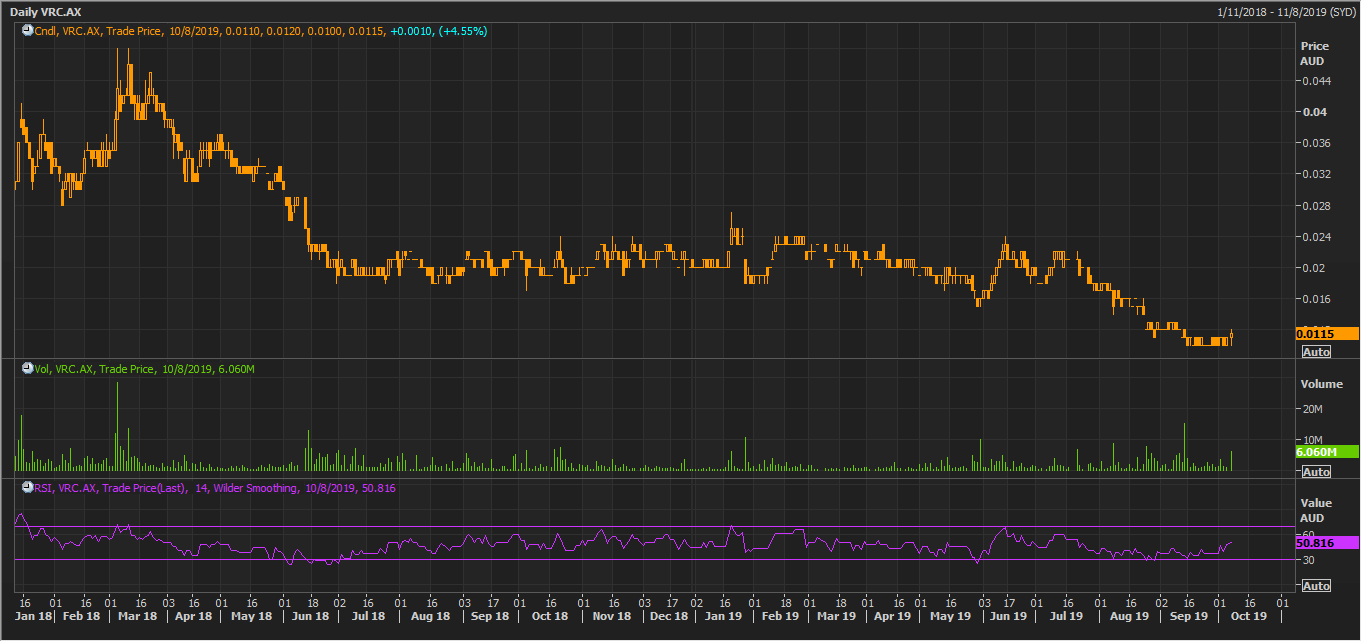Click the Mar 18 label on time axis
Screen dimensions: 1362x642
[138, 617]
